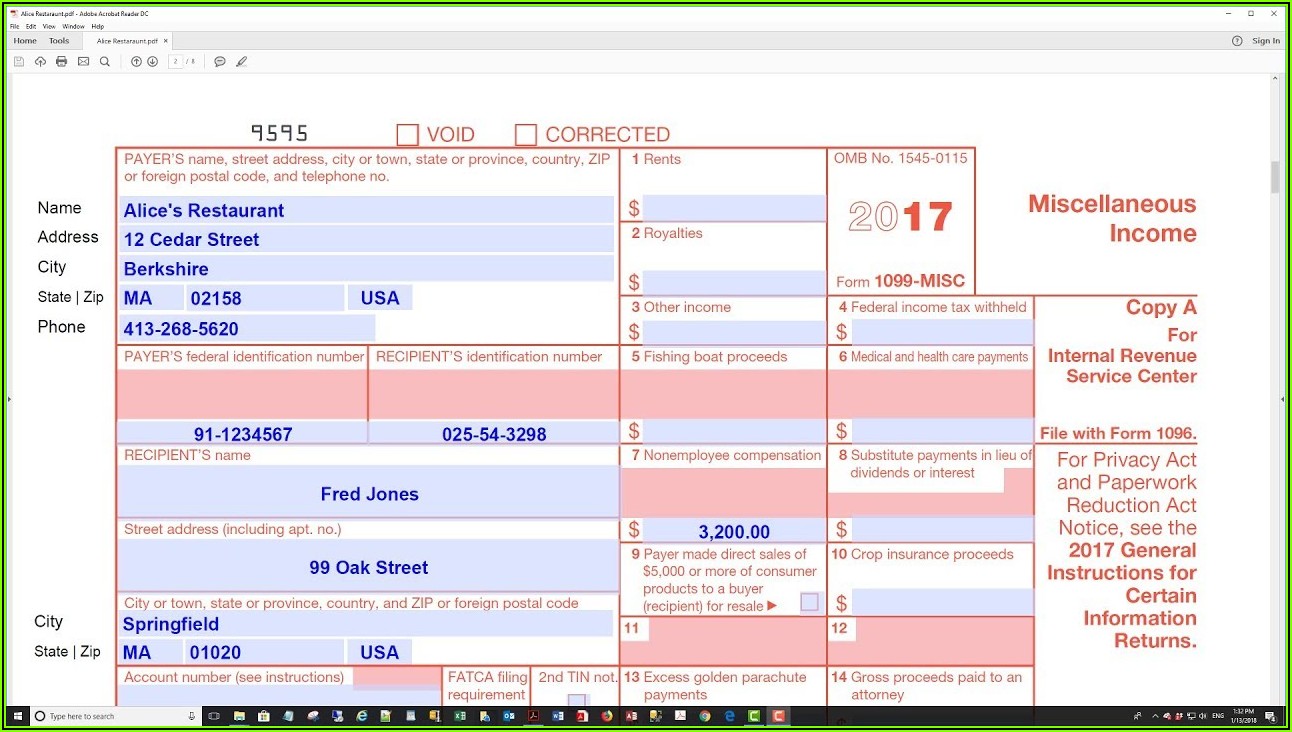Add a comment with the speech bubble icon
This screenshot has height=732, width=1292.
(x=220, y=62)
